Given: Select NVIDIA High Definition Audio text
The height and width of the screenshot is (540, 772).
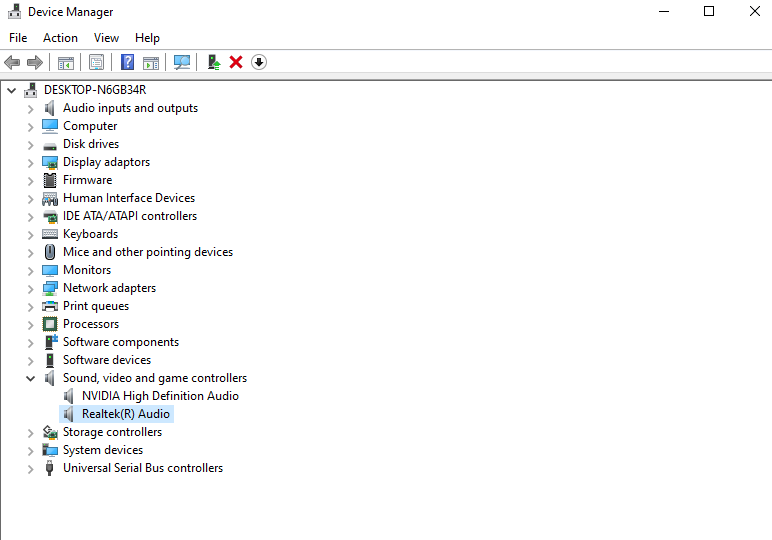Looking at the screenshot, I should click(x=160, y=396).
